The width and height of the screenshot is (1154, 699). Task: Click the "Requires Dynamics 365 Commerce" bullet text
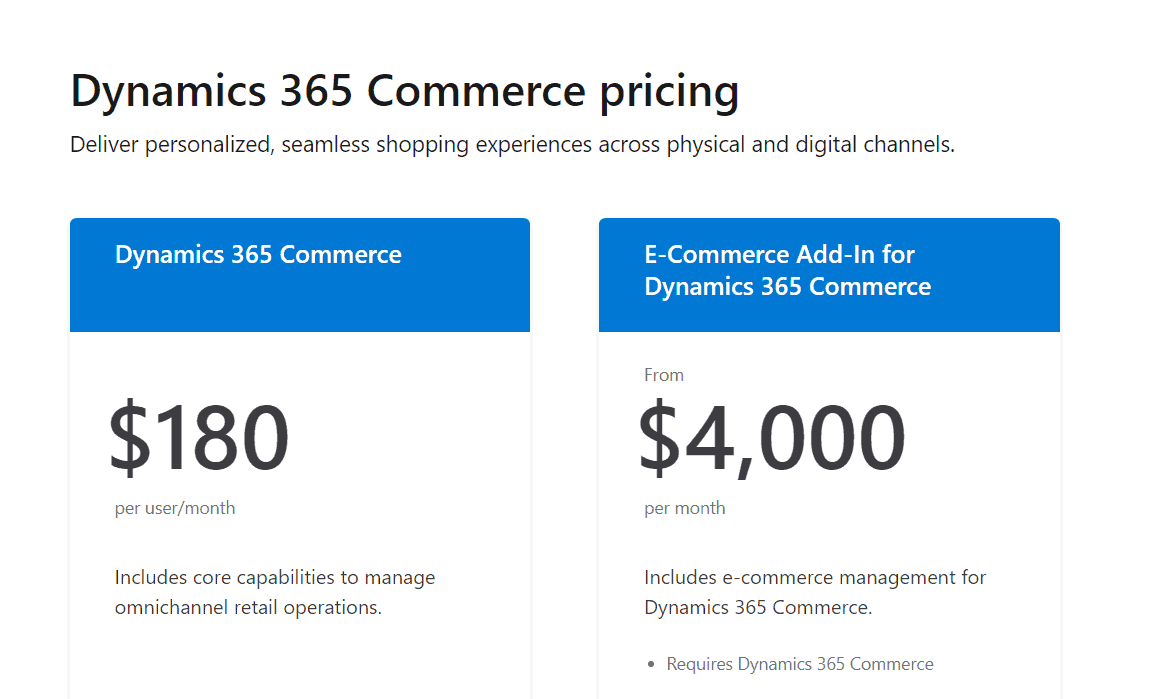[800, 664]
